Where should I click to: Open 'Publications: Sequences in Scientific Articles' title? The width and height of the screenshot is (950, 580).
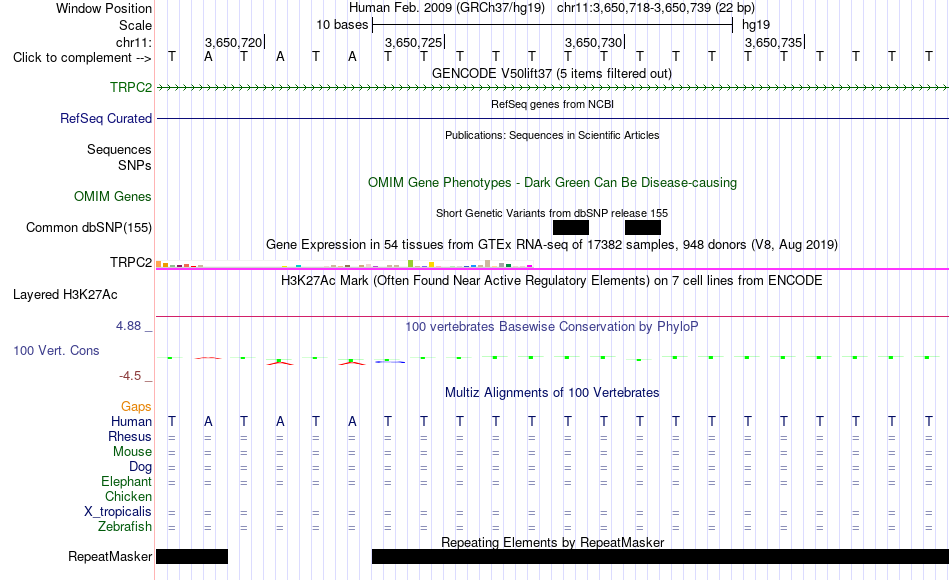[552, 135]
